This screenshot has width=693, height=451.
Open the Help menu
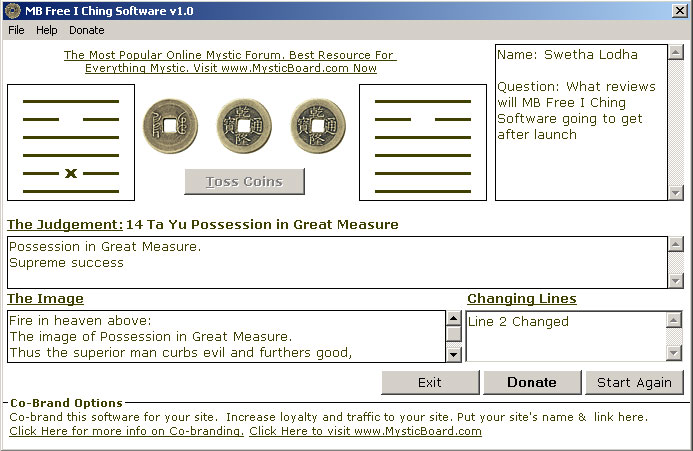tap(46, 30)
